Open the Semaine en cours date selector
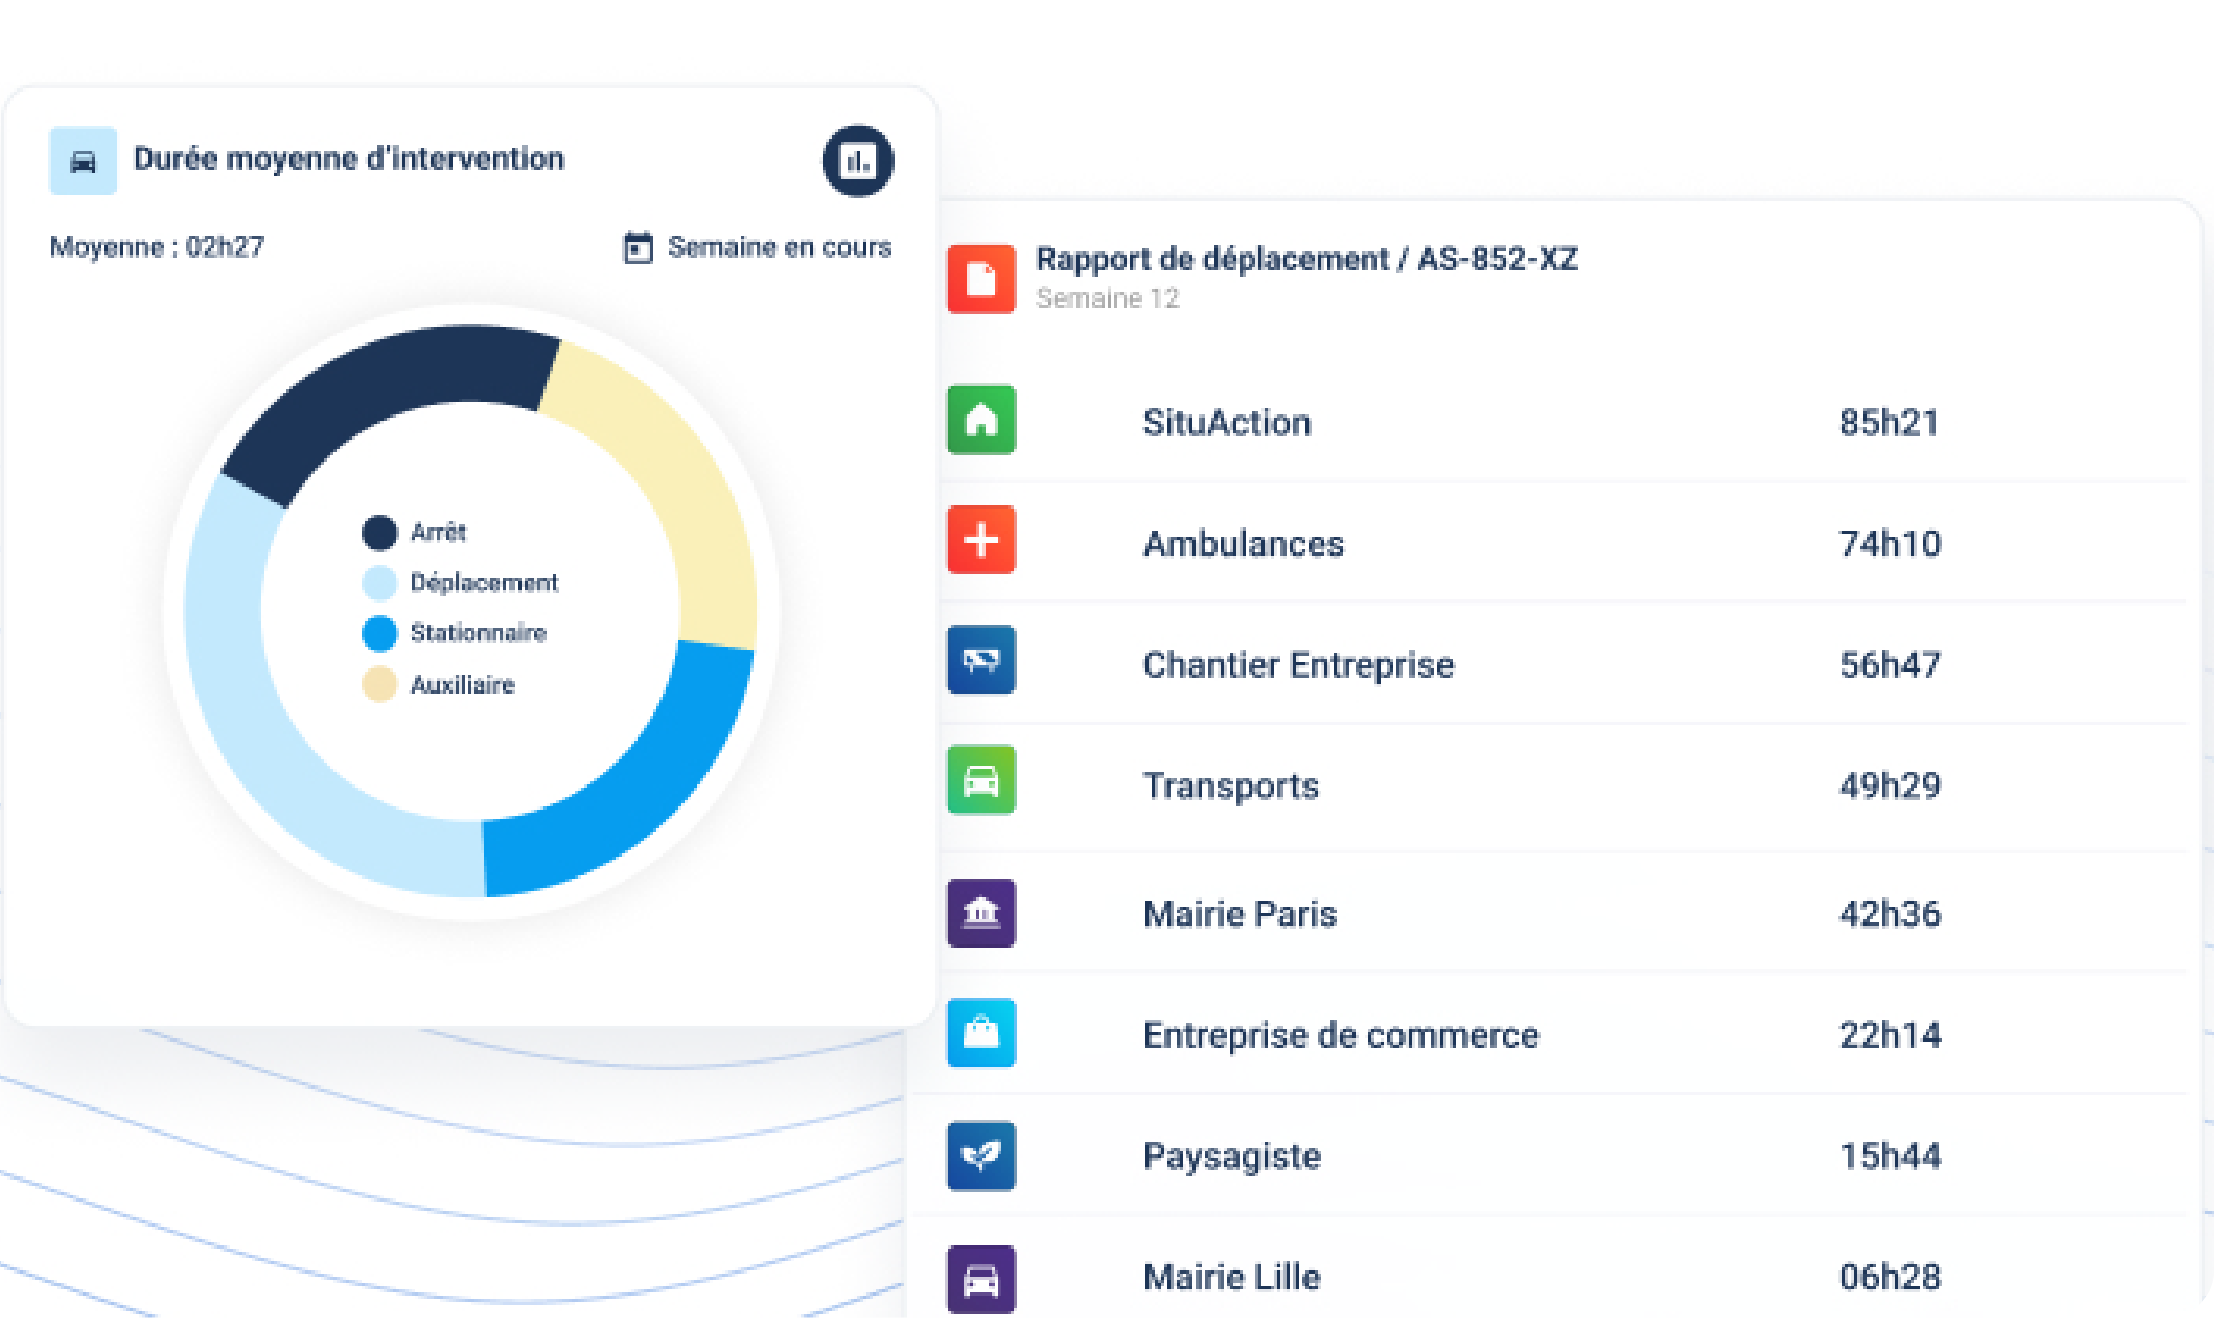This screenshot has width=2214, height=1318. [778, 247]
